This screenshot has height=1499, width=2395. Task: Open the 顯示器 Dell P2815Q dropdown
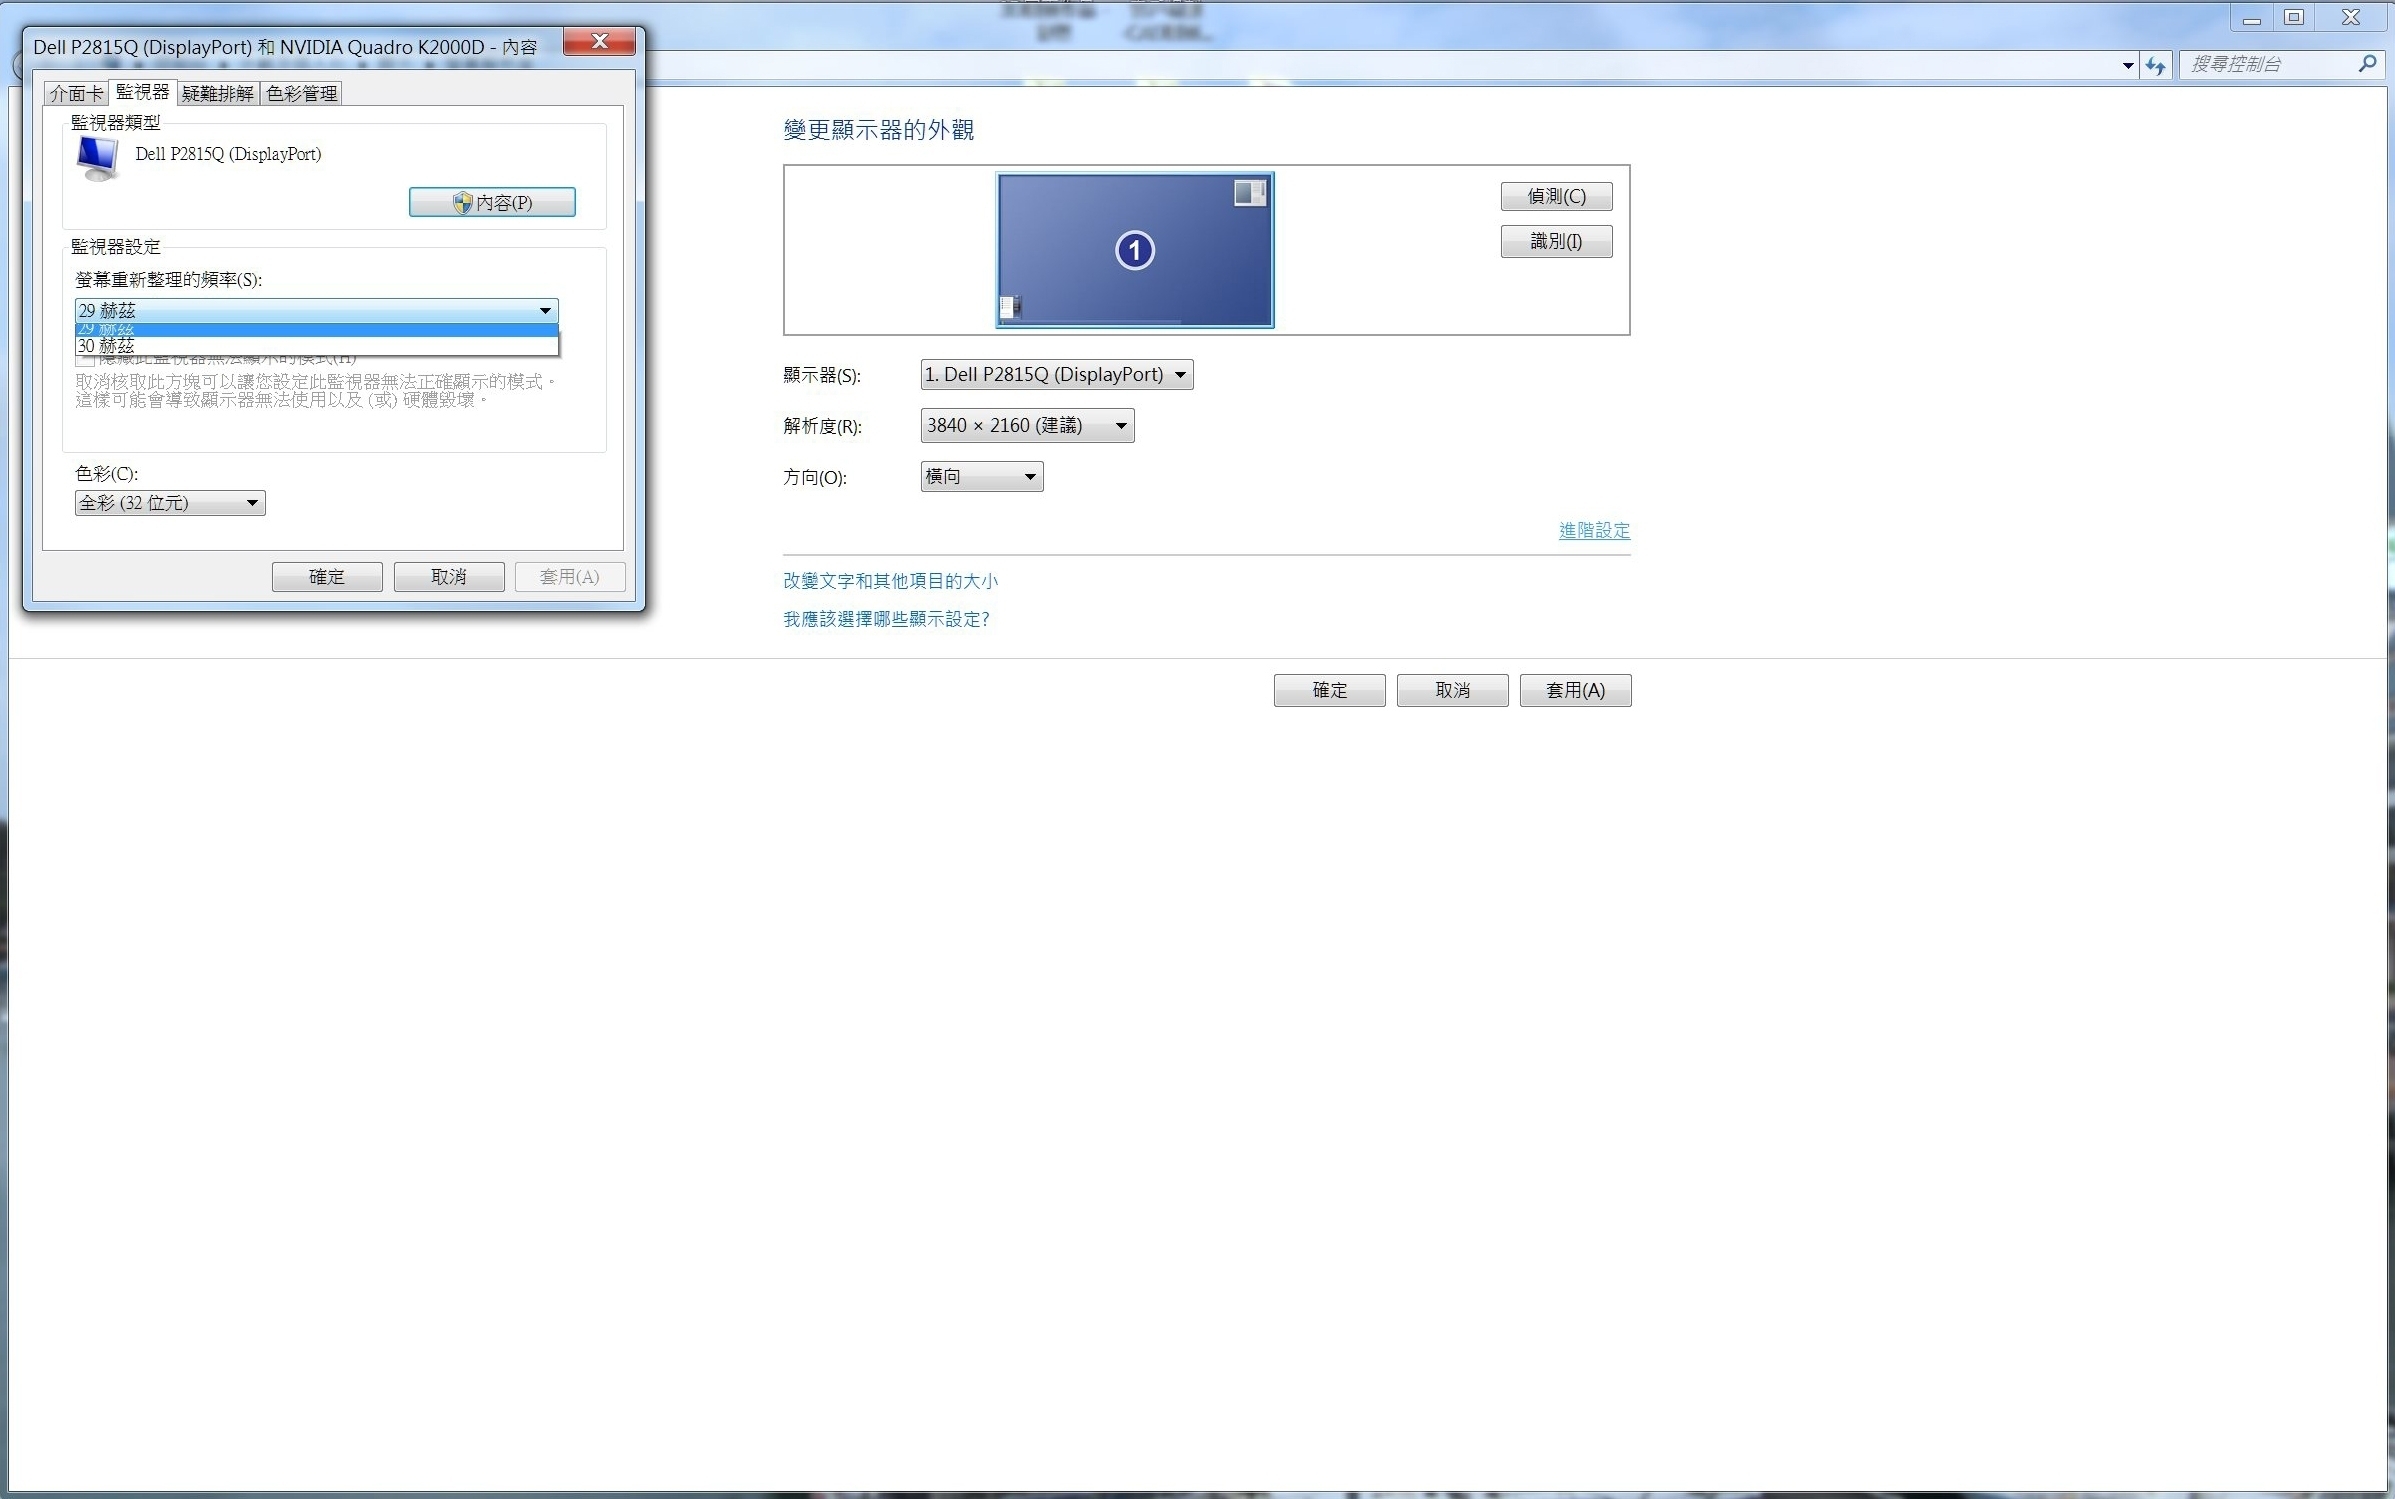tap(1056, 375)
